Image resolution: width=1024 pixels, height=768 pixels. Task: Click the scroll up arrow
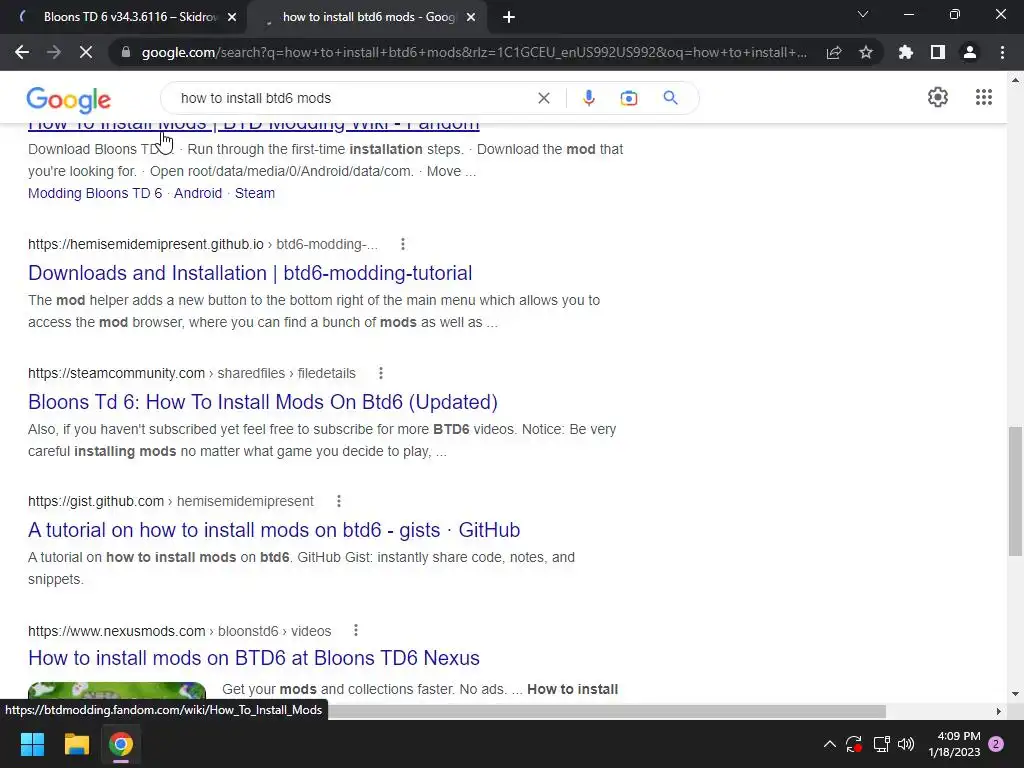pyautogui.click(x=1015, y=80)
